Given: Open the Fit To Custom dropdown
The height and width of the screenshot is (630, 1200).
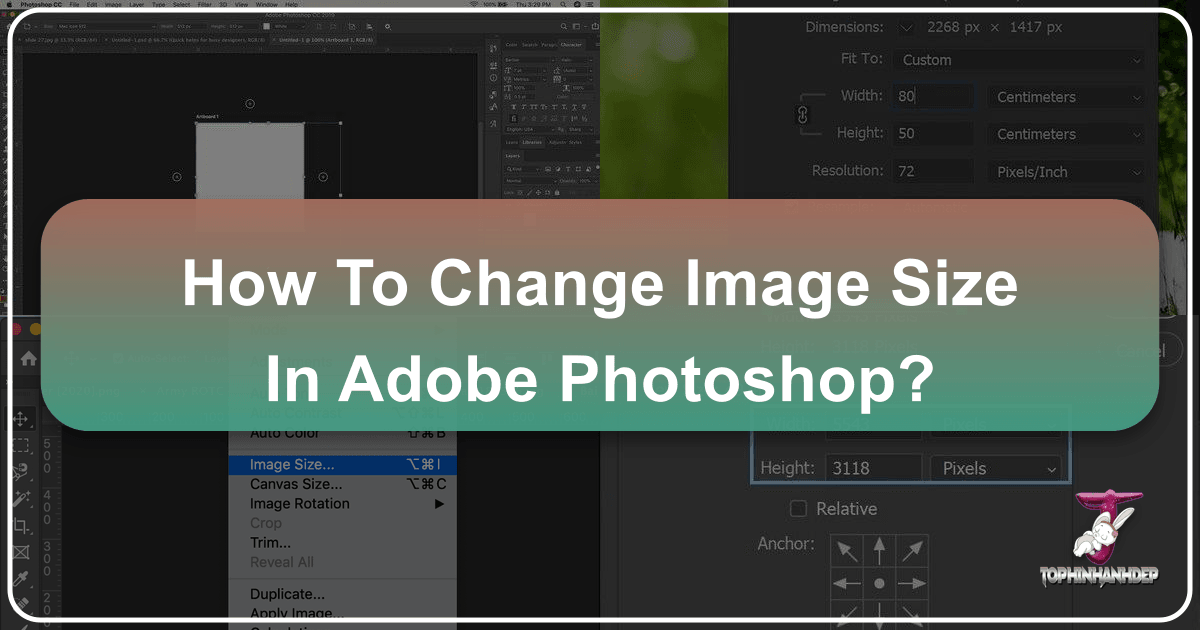Looking at the screenshot, I should pos(1019,60).
